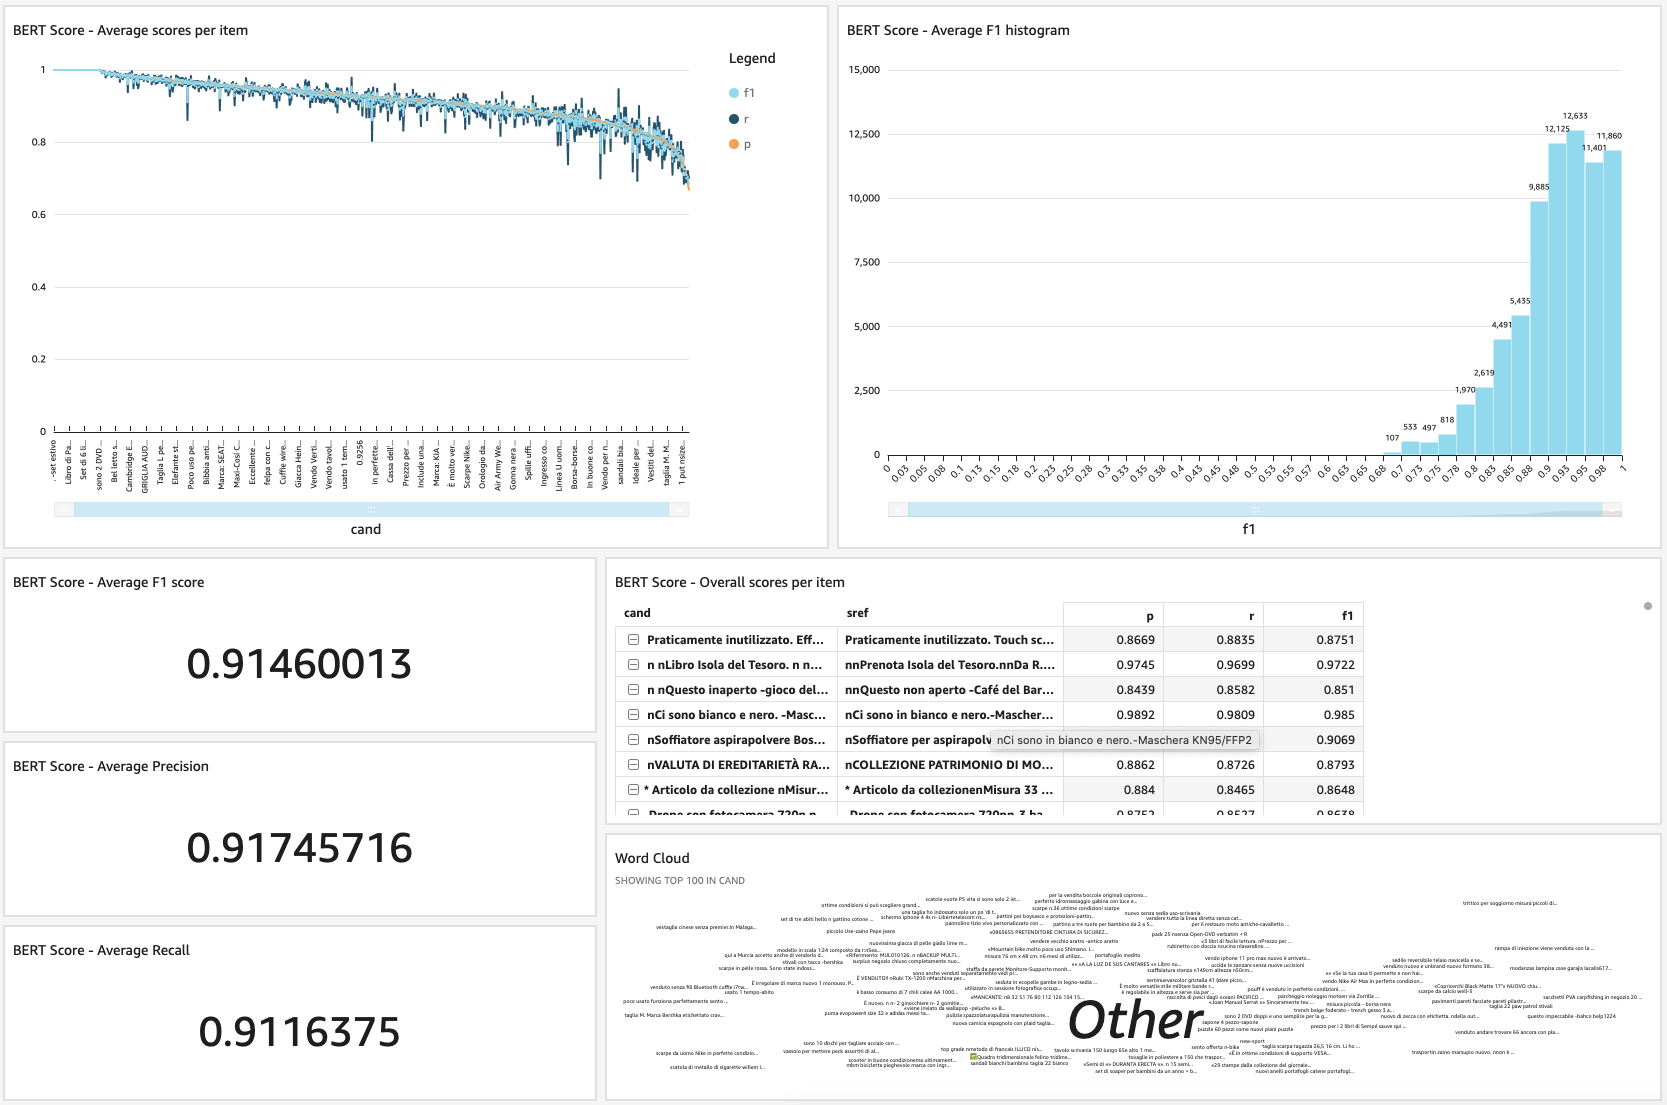
Task: Click the light blue f1 legend dot
Action: pos(734,93)
